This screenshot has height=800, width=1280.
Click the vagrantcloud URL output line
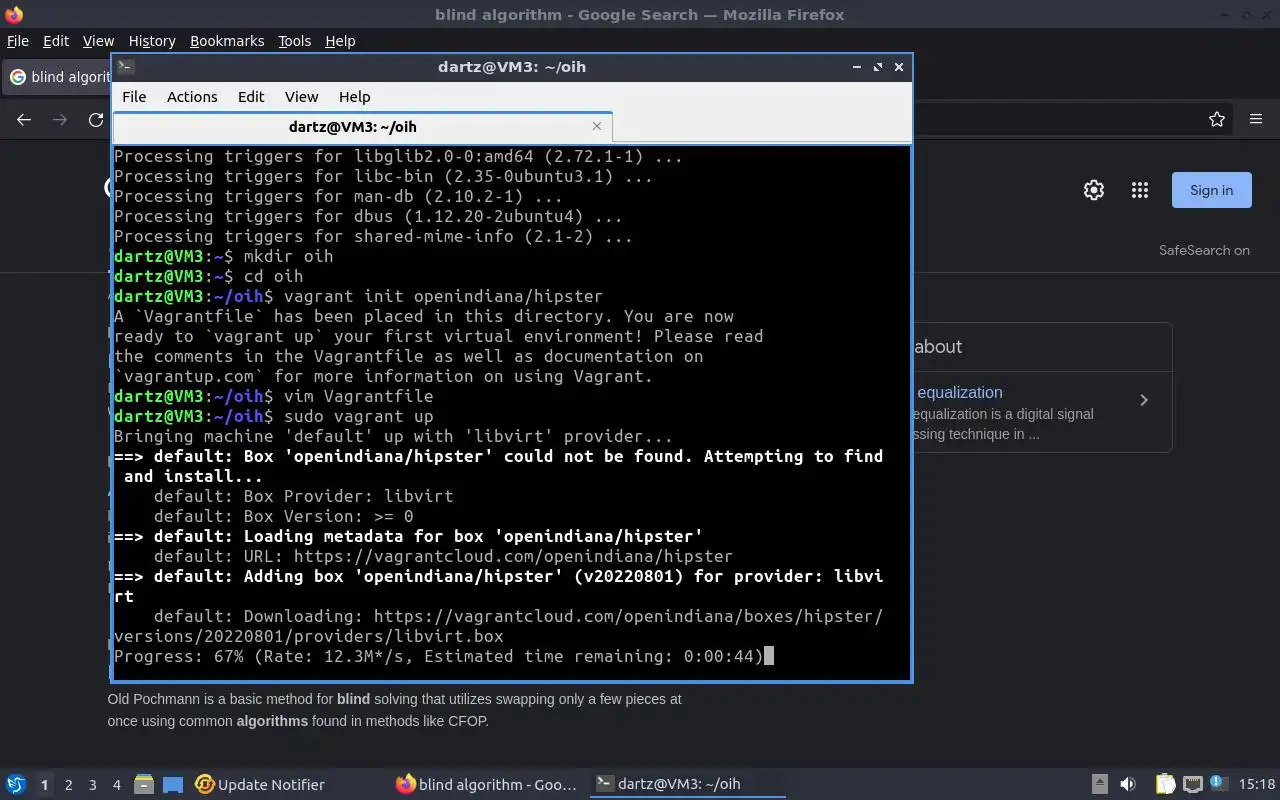click(443, 556)
